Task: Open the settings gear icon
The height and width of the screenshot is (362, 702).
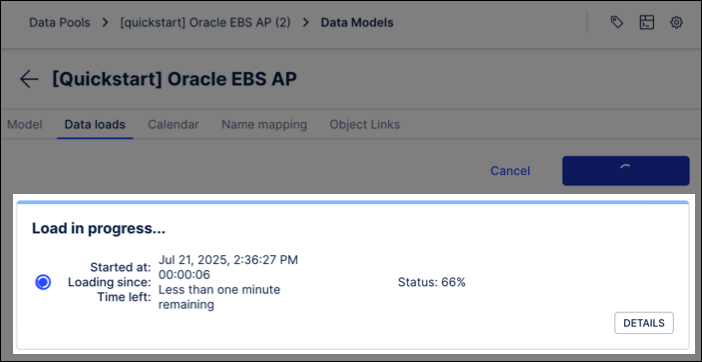Action: tap(676, 22)
